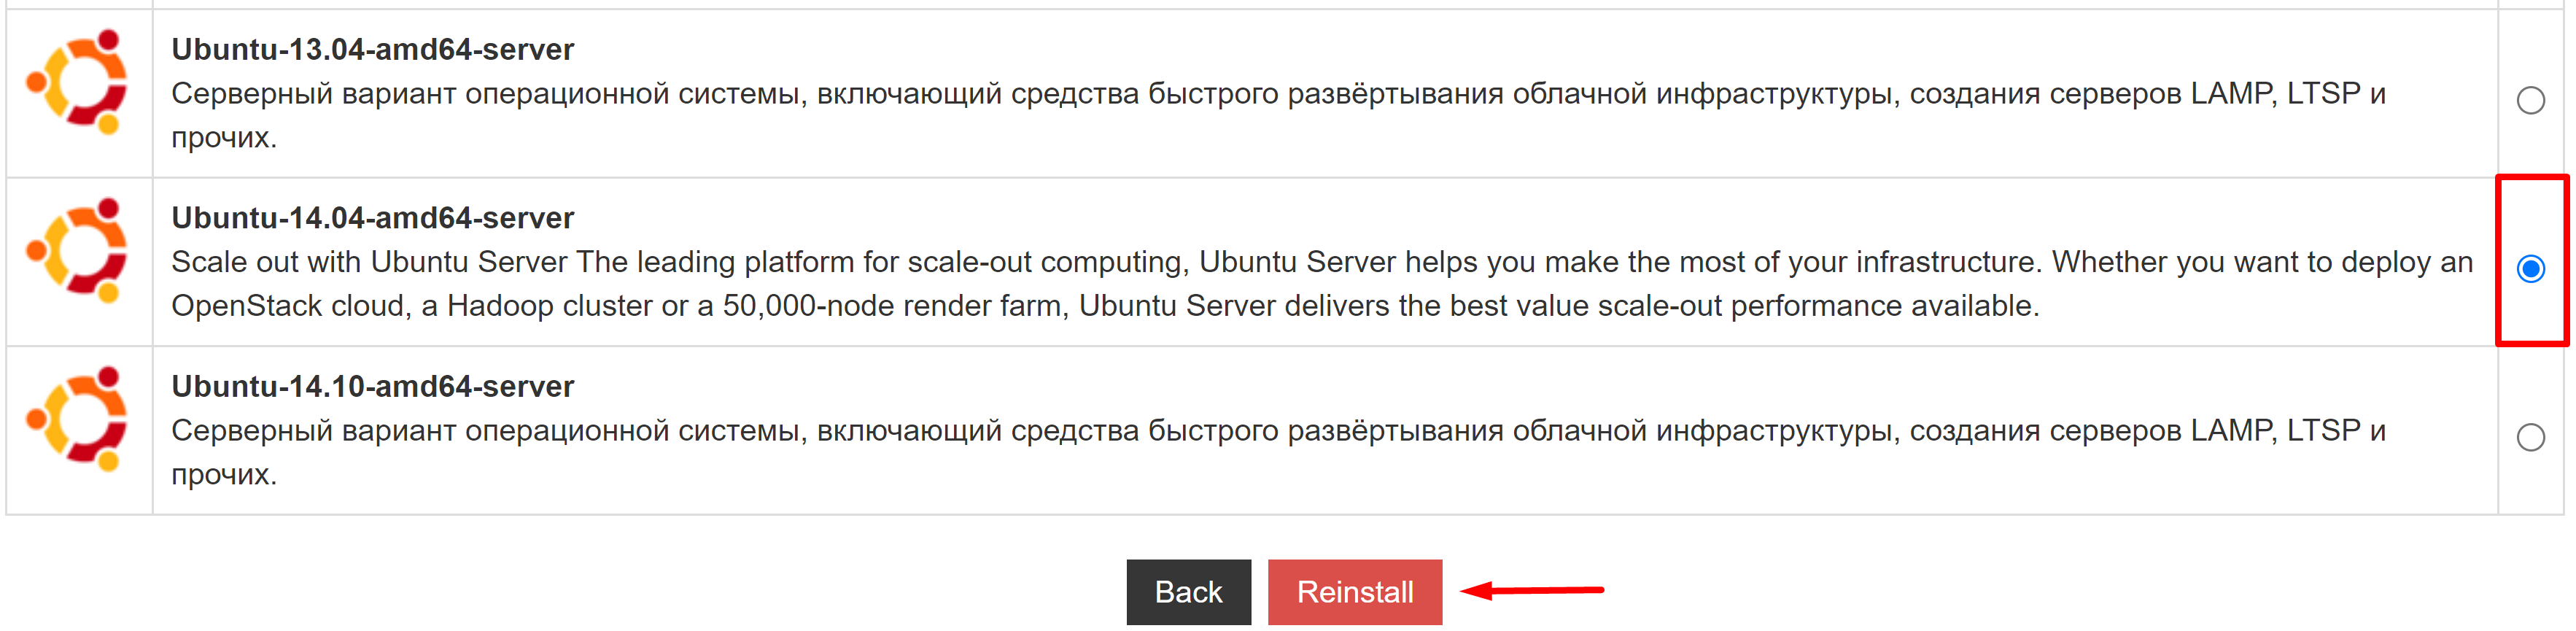Click the Ubuntu logo beside Ubuntu-14.10-amd64-server
This screenshot has width=2576, height=631.
78,419
